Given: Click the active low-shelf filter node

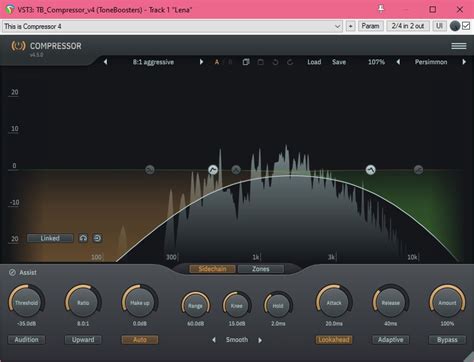Looking at the screenshot, I should [213, 170].
